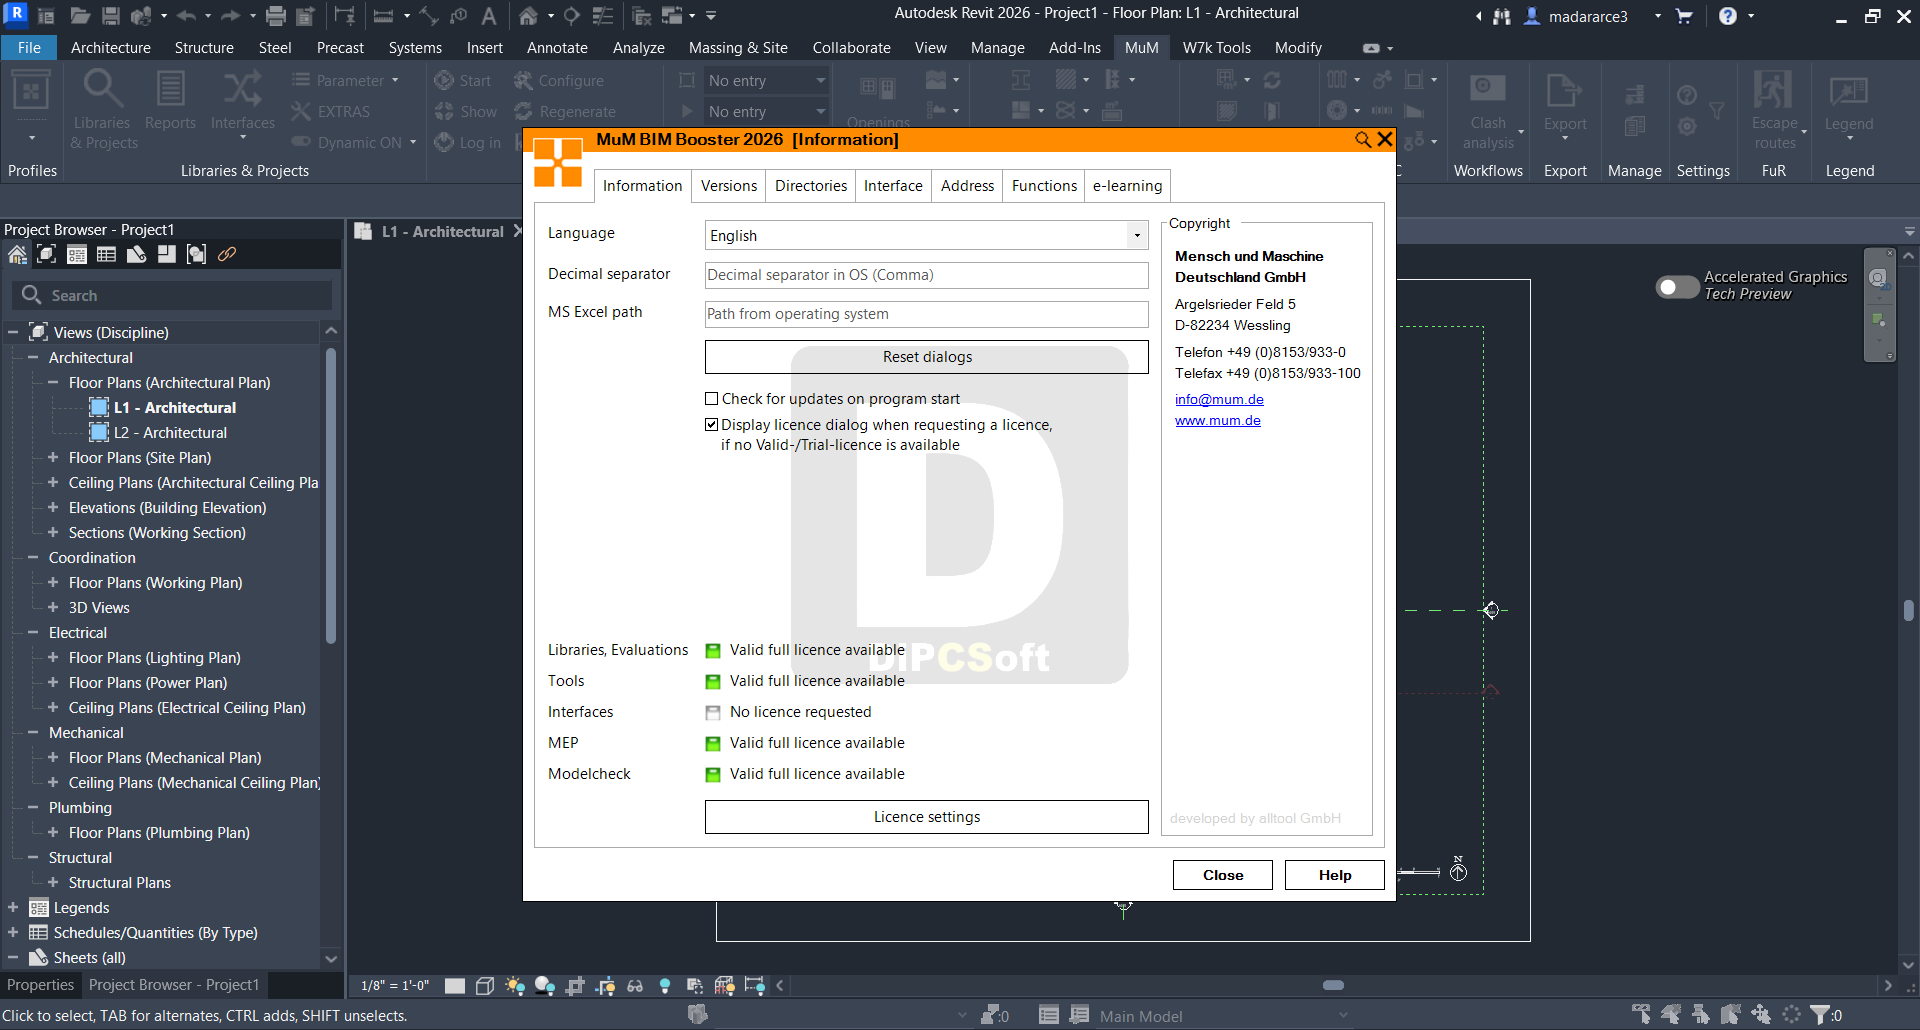Toggle Accelerated Graphics Tech Preview switch

(1677, 287)
